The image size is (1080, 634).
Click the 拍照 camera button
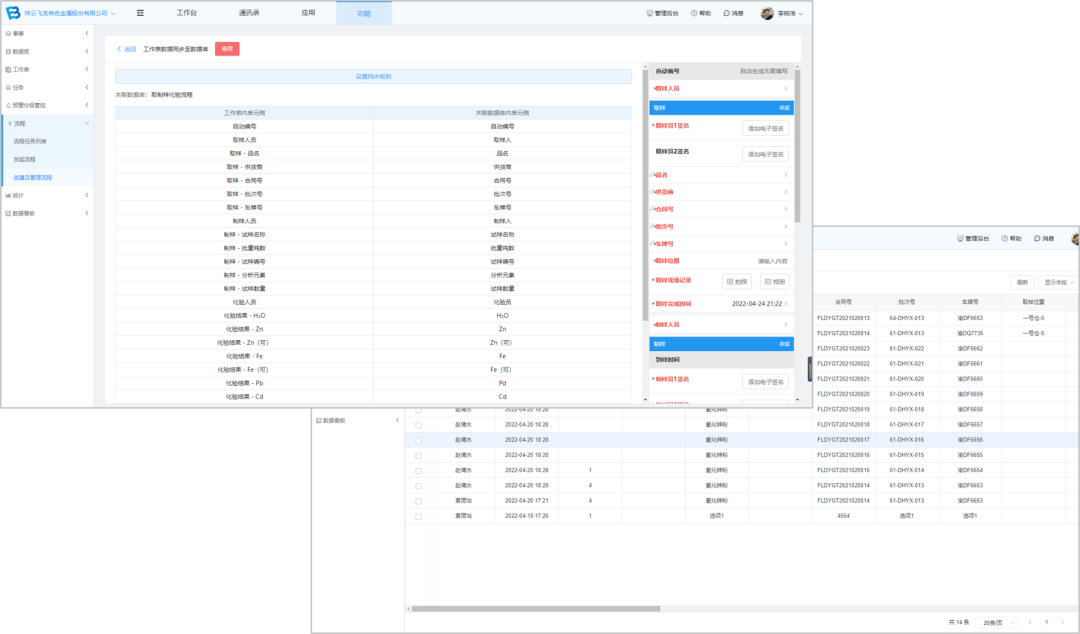click(737, 282)
